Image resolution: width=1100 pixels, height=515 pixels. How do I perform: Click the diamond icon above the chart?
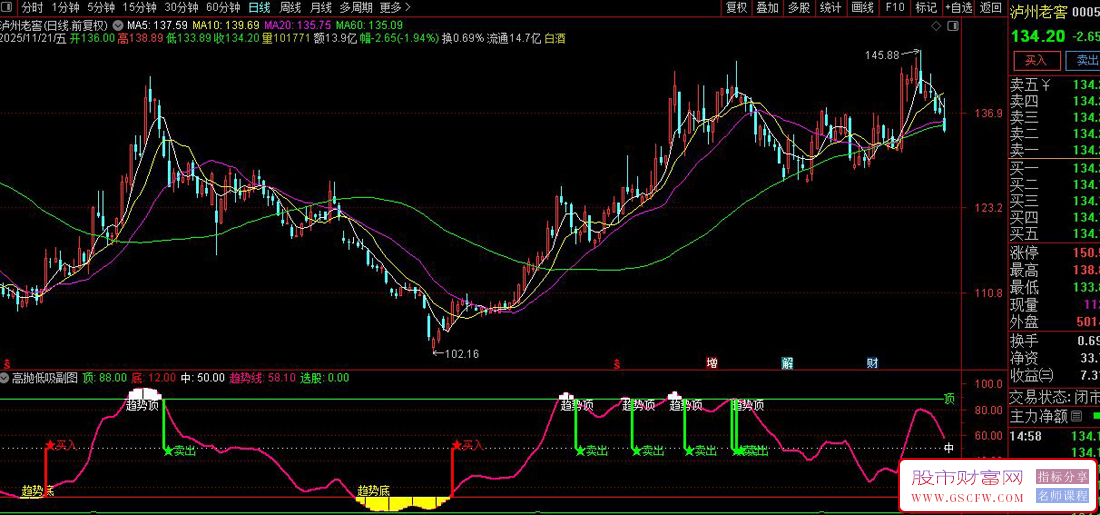coord(936,26)
